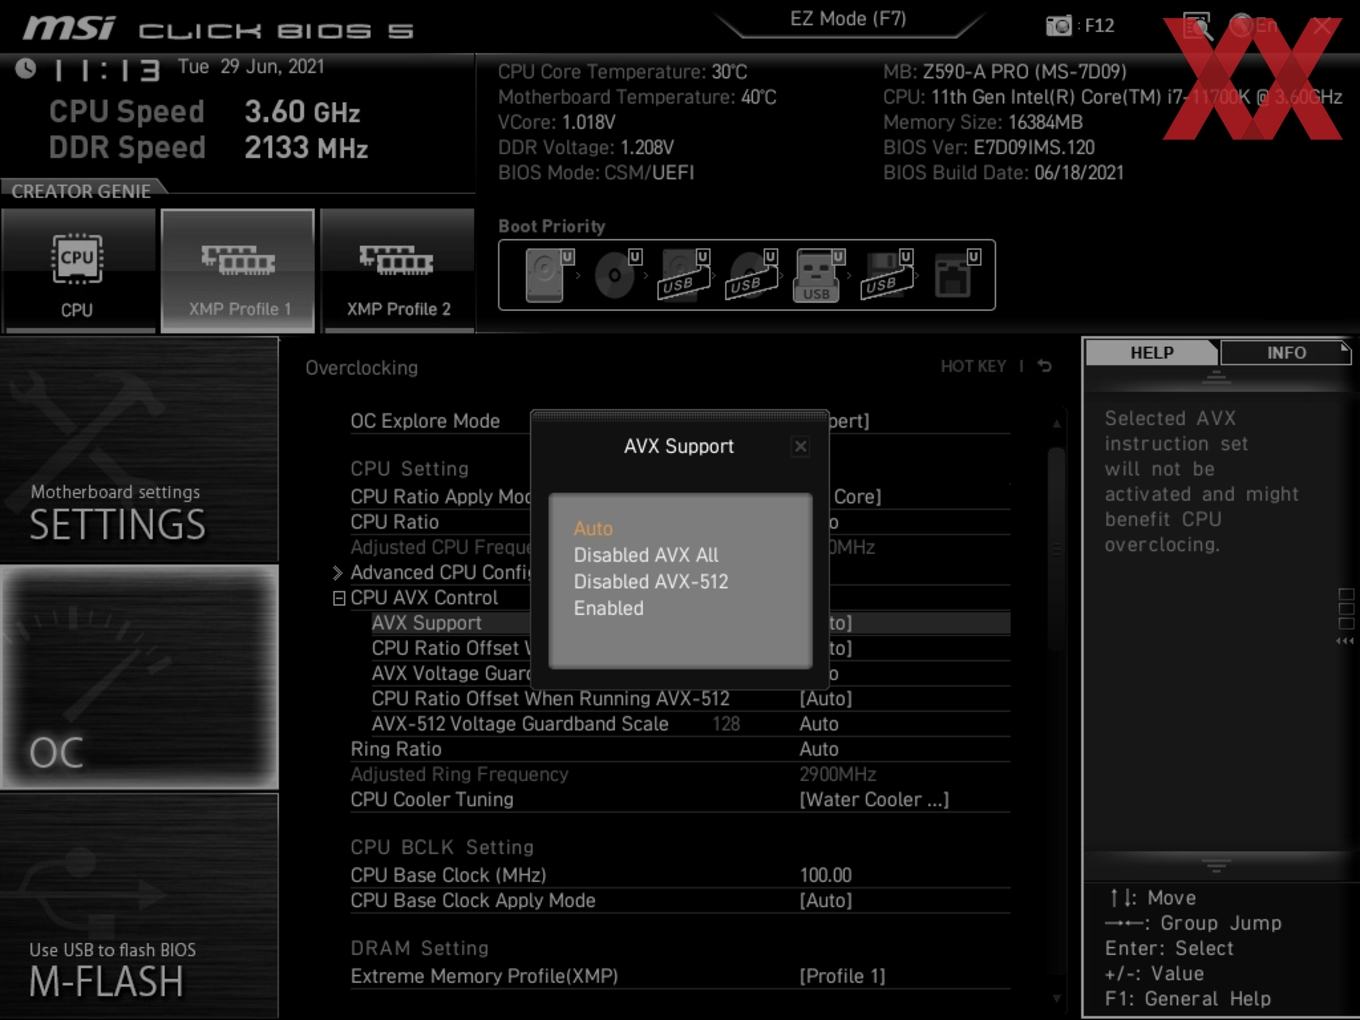Open the M-FLASH section

pyautogui.click(x=139, y=906)
